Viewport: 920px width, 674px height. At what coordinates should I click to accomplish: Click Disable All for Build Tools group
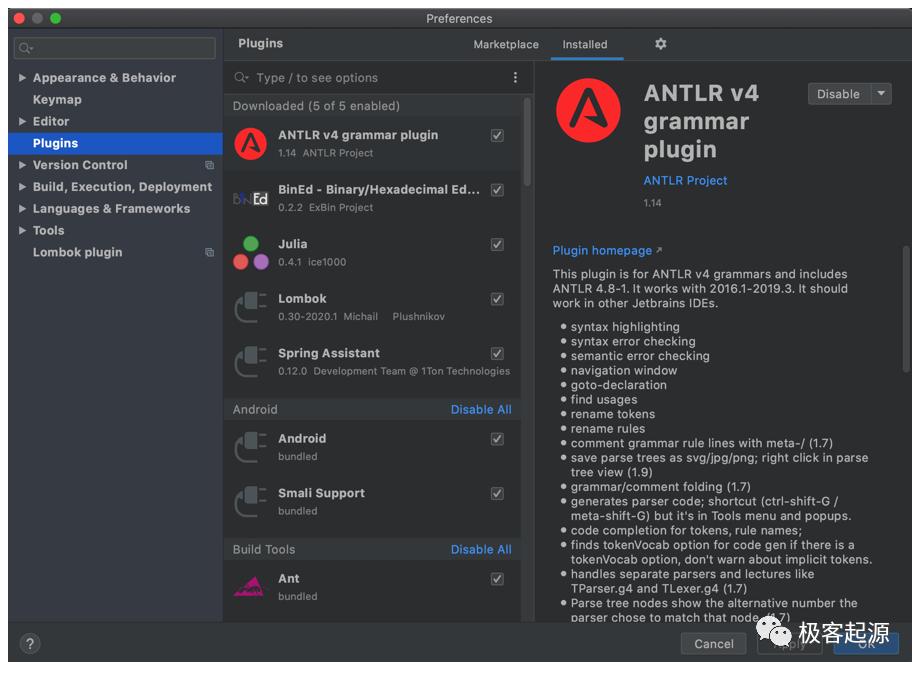coord(481,550)
